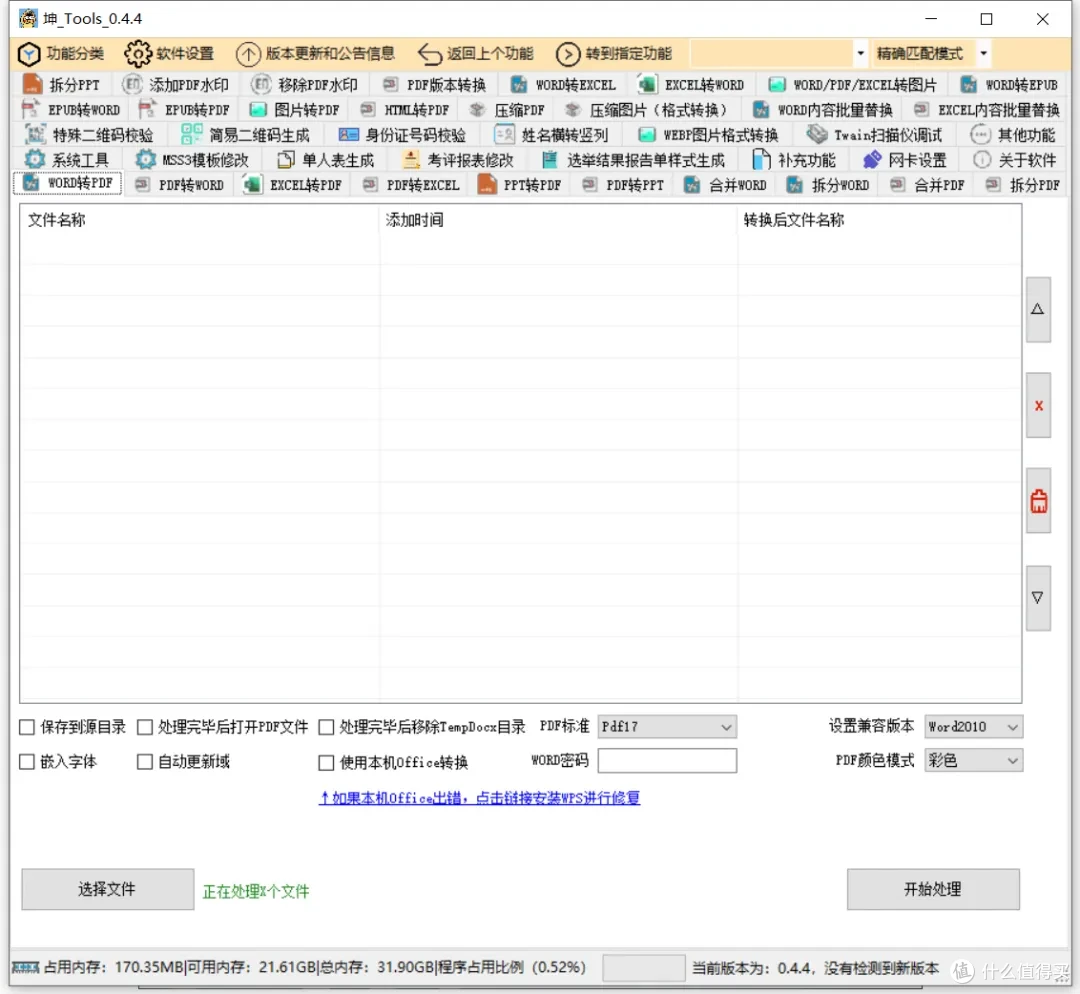The width and height of the screenshot is (1080, 994).
Task: Open 系统工具 function
Action: (66, 160)
